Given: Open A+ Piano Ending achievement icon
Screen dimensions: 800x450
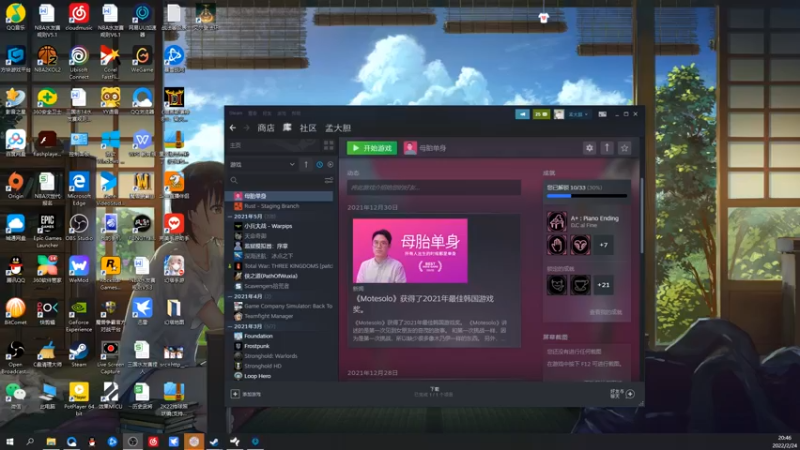Looking at the screenshot, I should (x=557, y=221).
